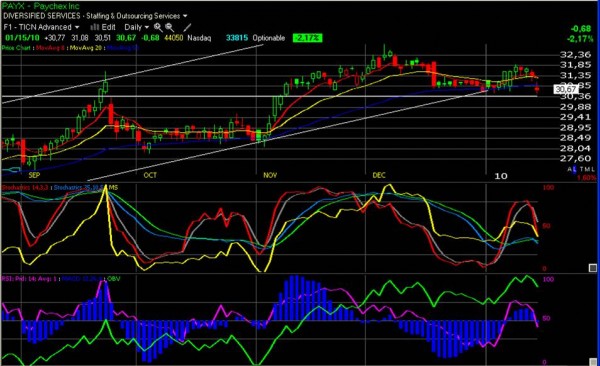Screen dimensions: 600x366
Task: Click the 28,49 price scale label
Action: pyautogui.click(x=575, y=138)
